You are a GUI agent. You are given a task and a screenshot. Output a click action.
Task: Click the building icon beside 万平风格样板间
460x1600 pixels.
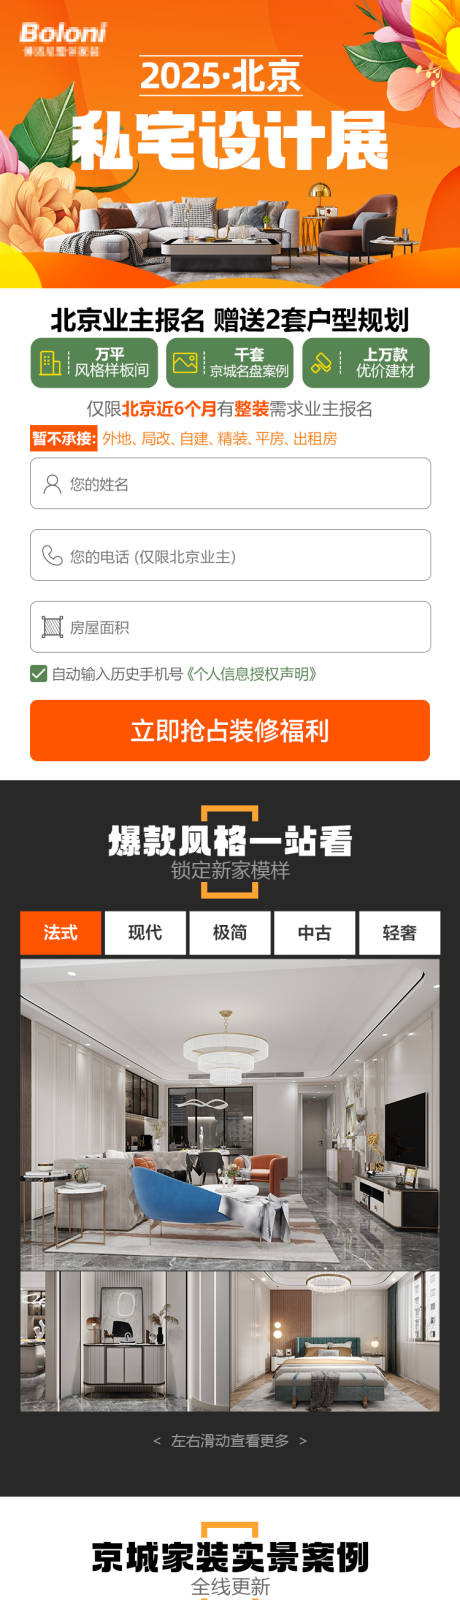click(50, 362)
